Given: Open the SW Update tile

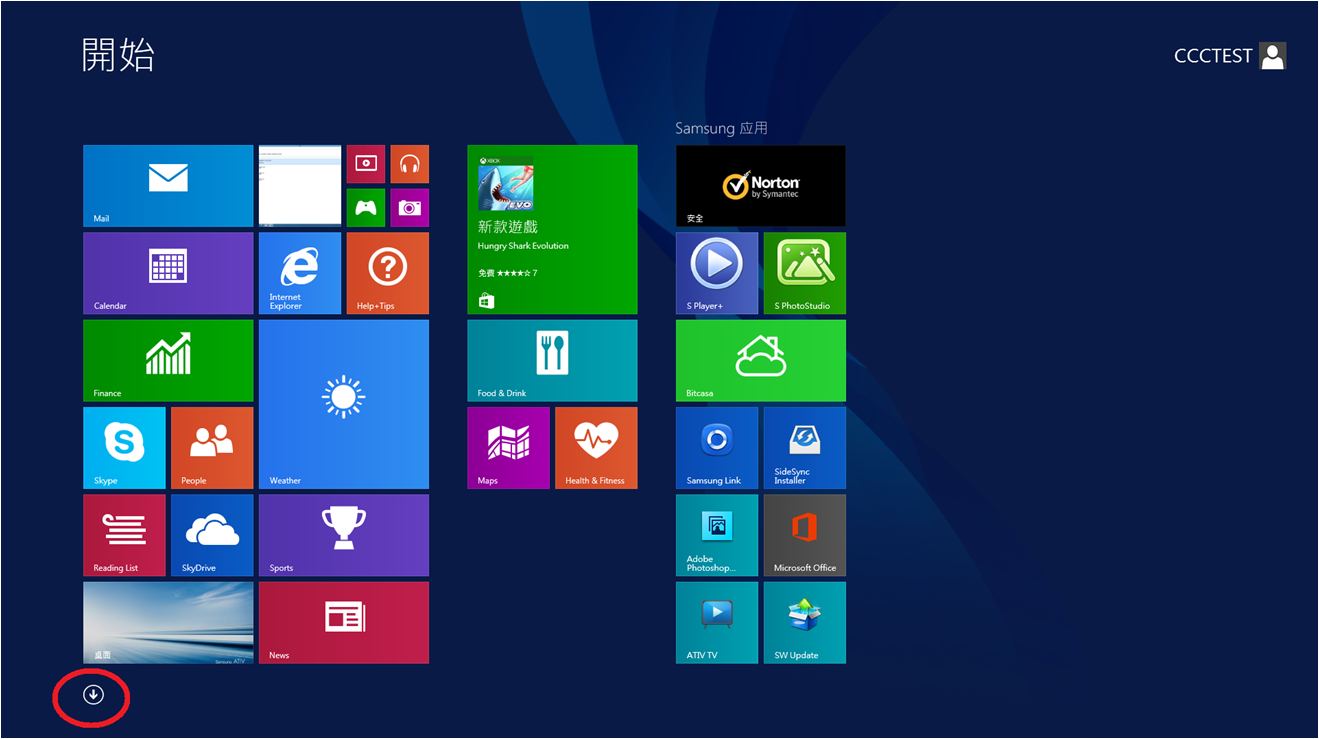Looking at the screenshot, I should pyautogui.click(x=804, y=622).
